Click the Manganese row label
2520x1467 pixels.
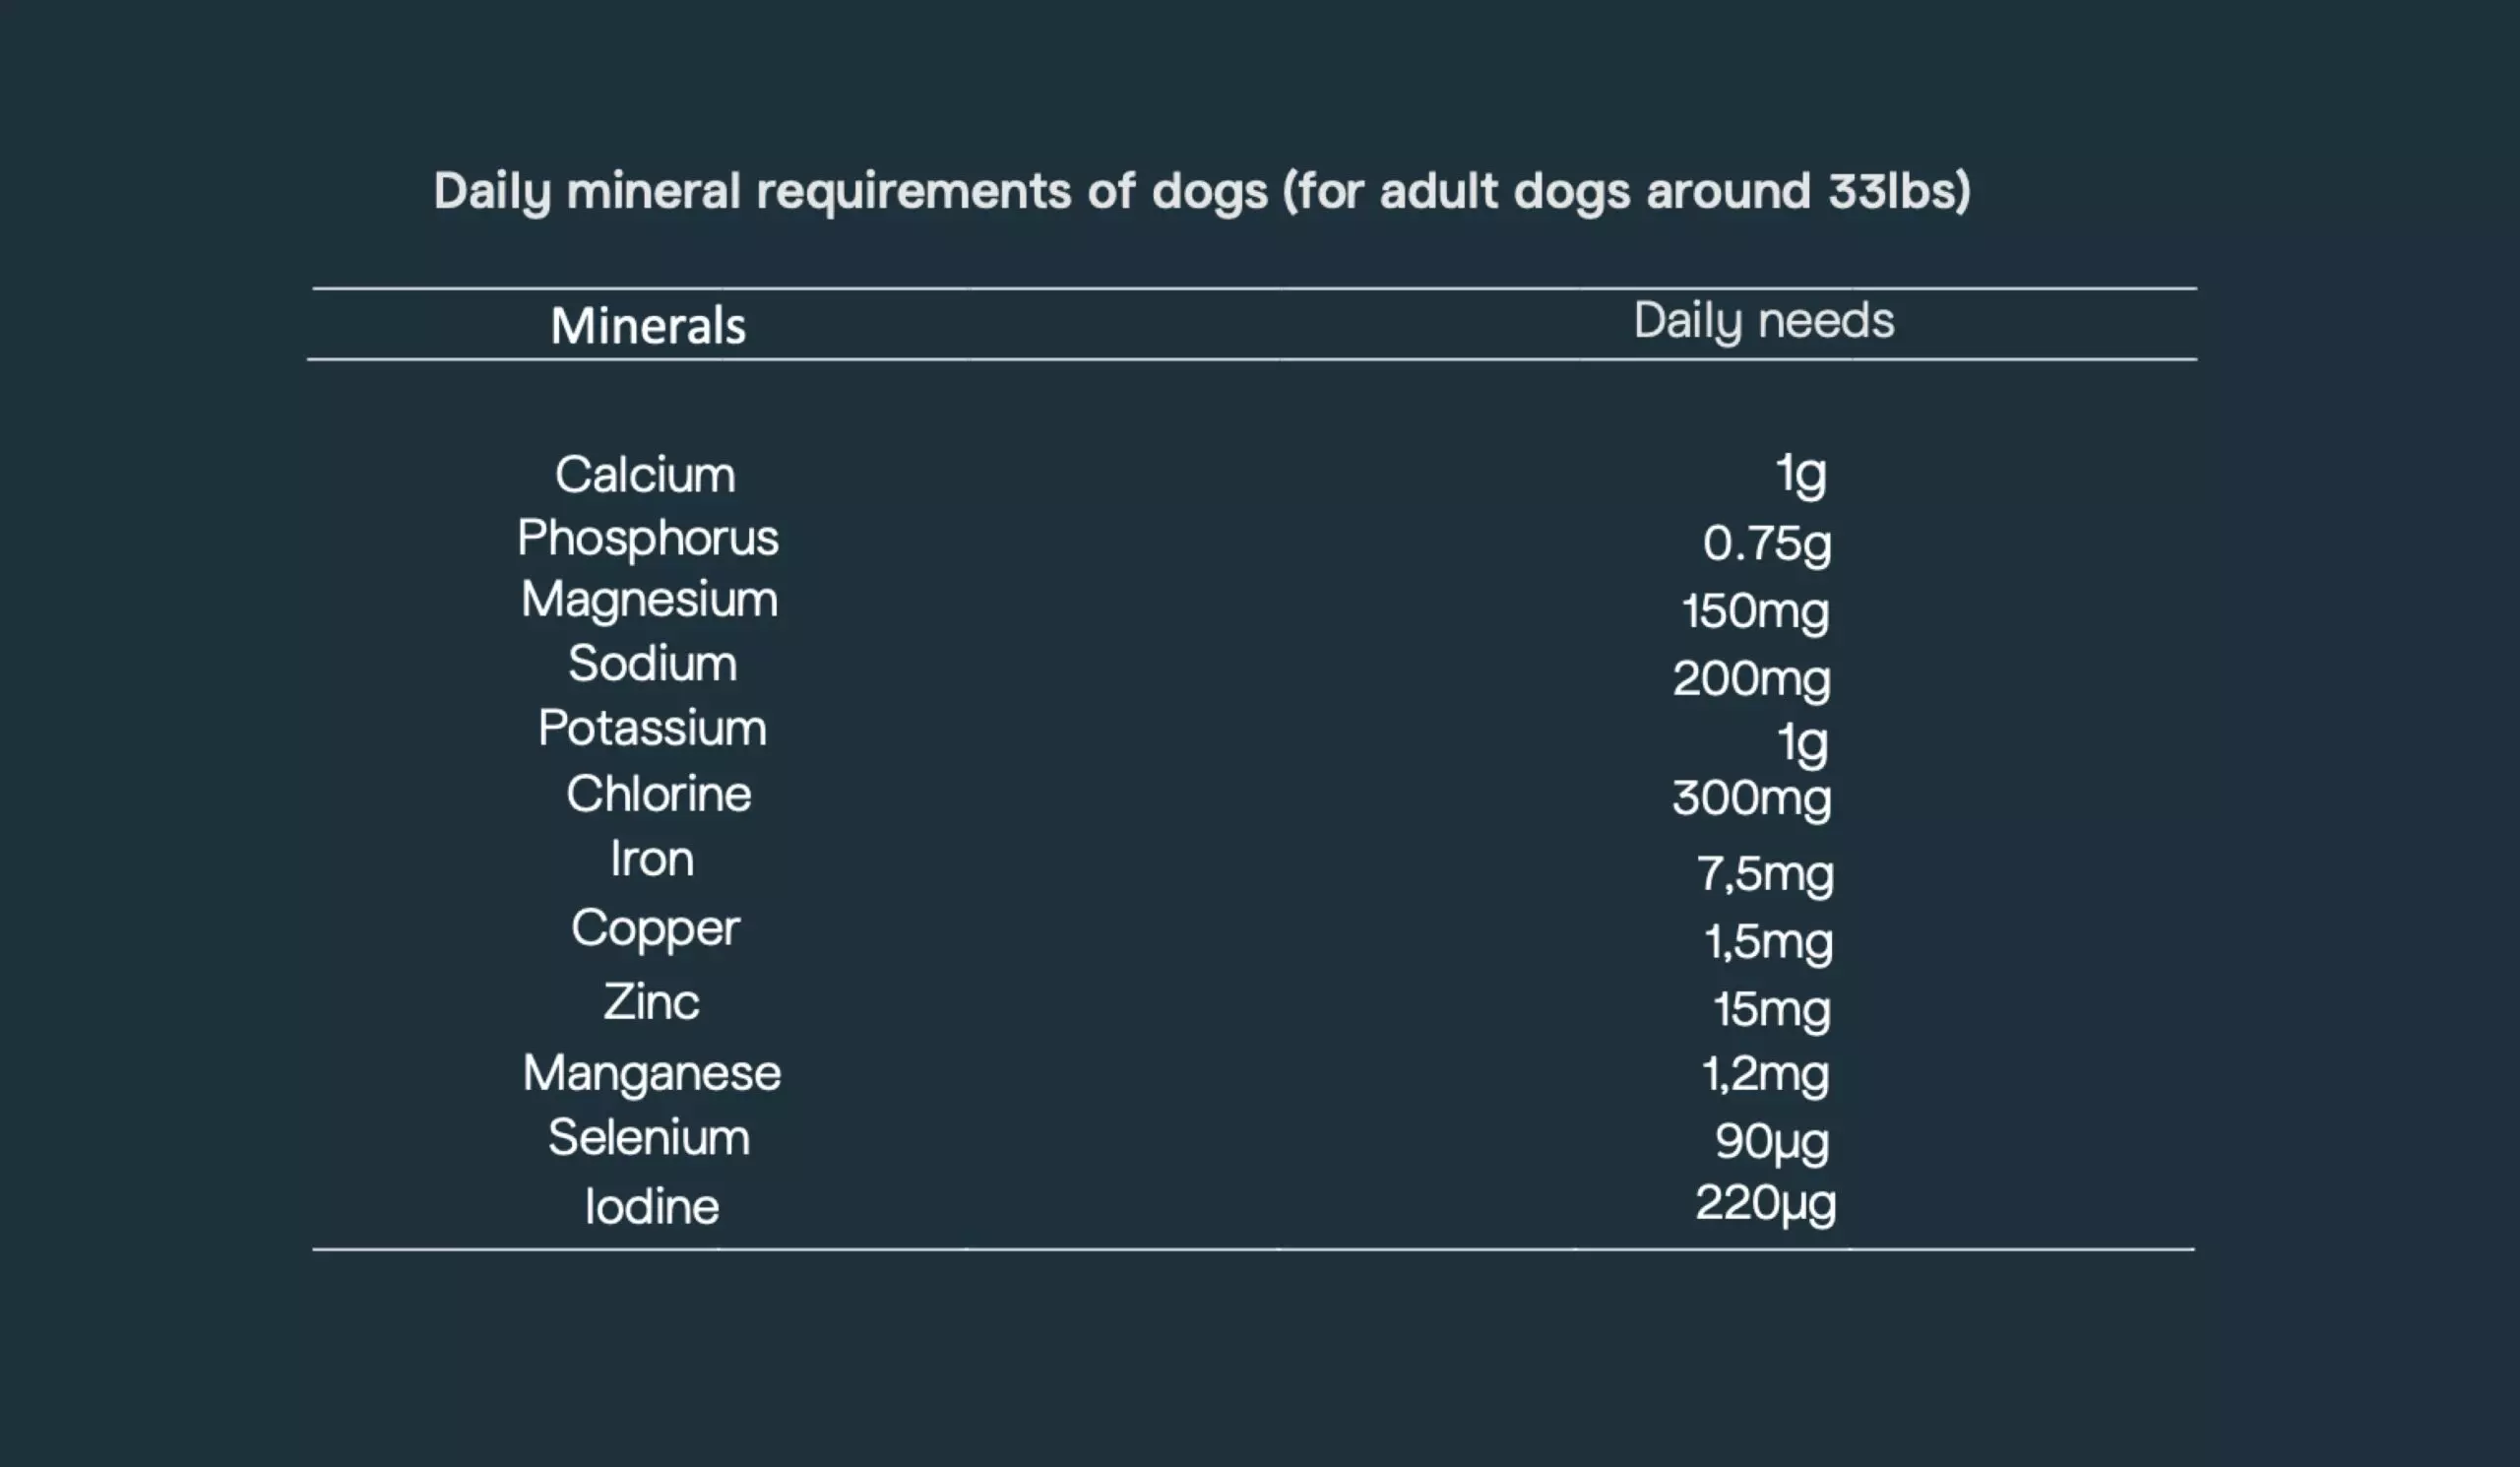click(652, 1073)
